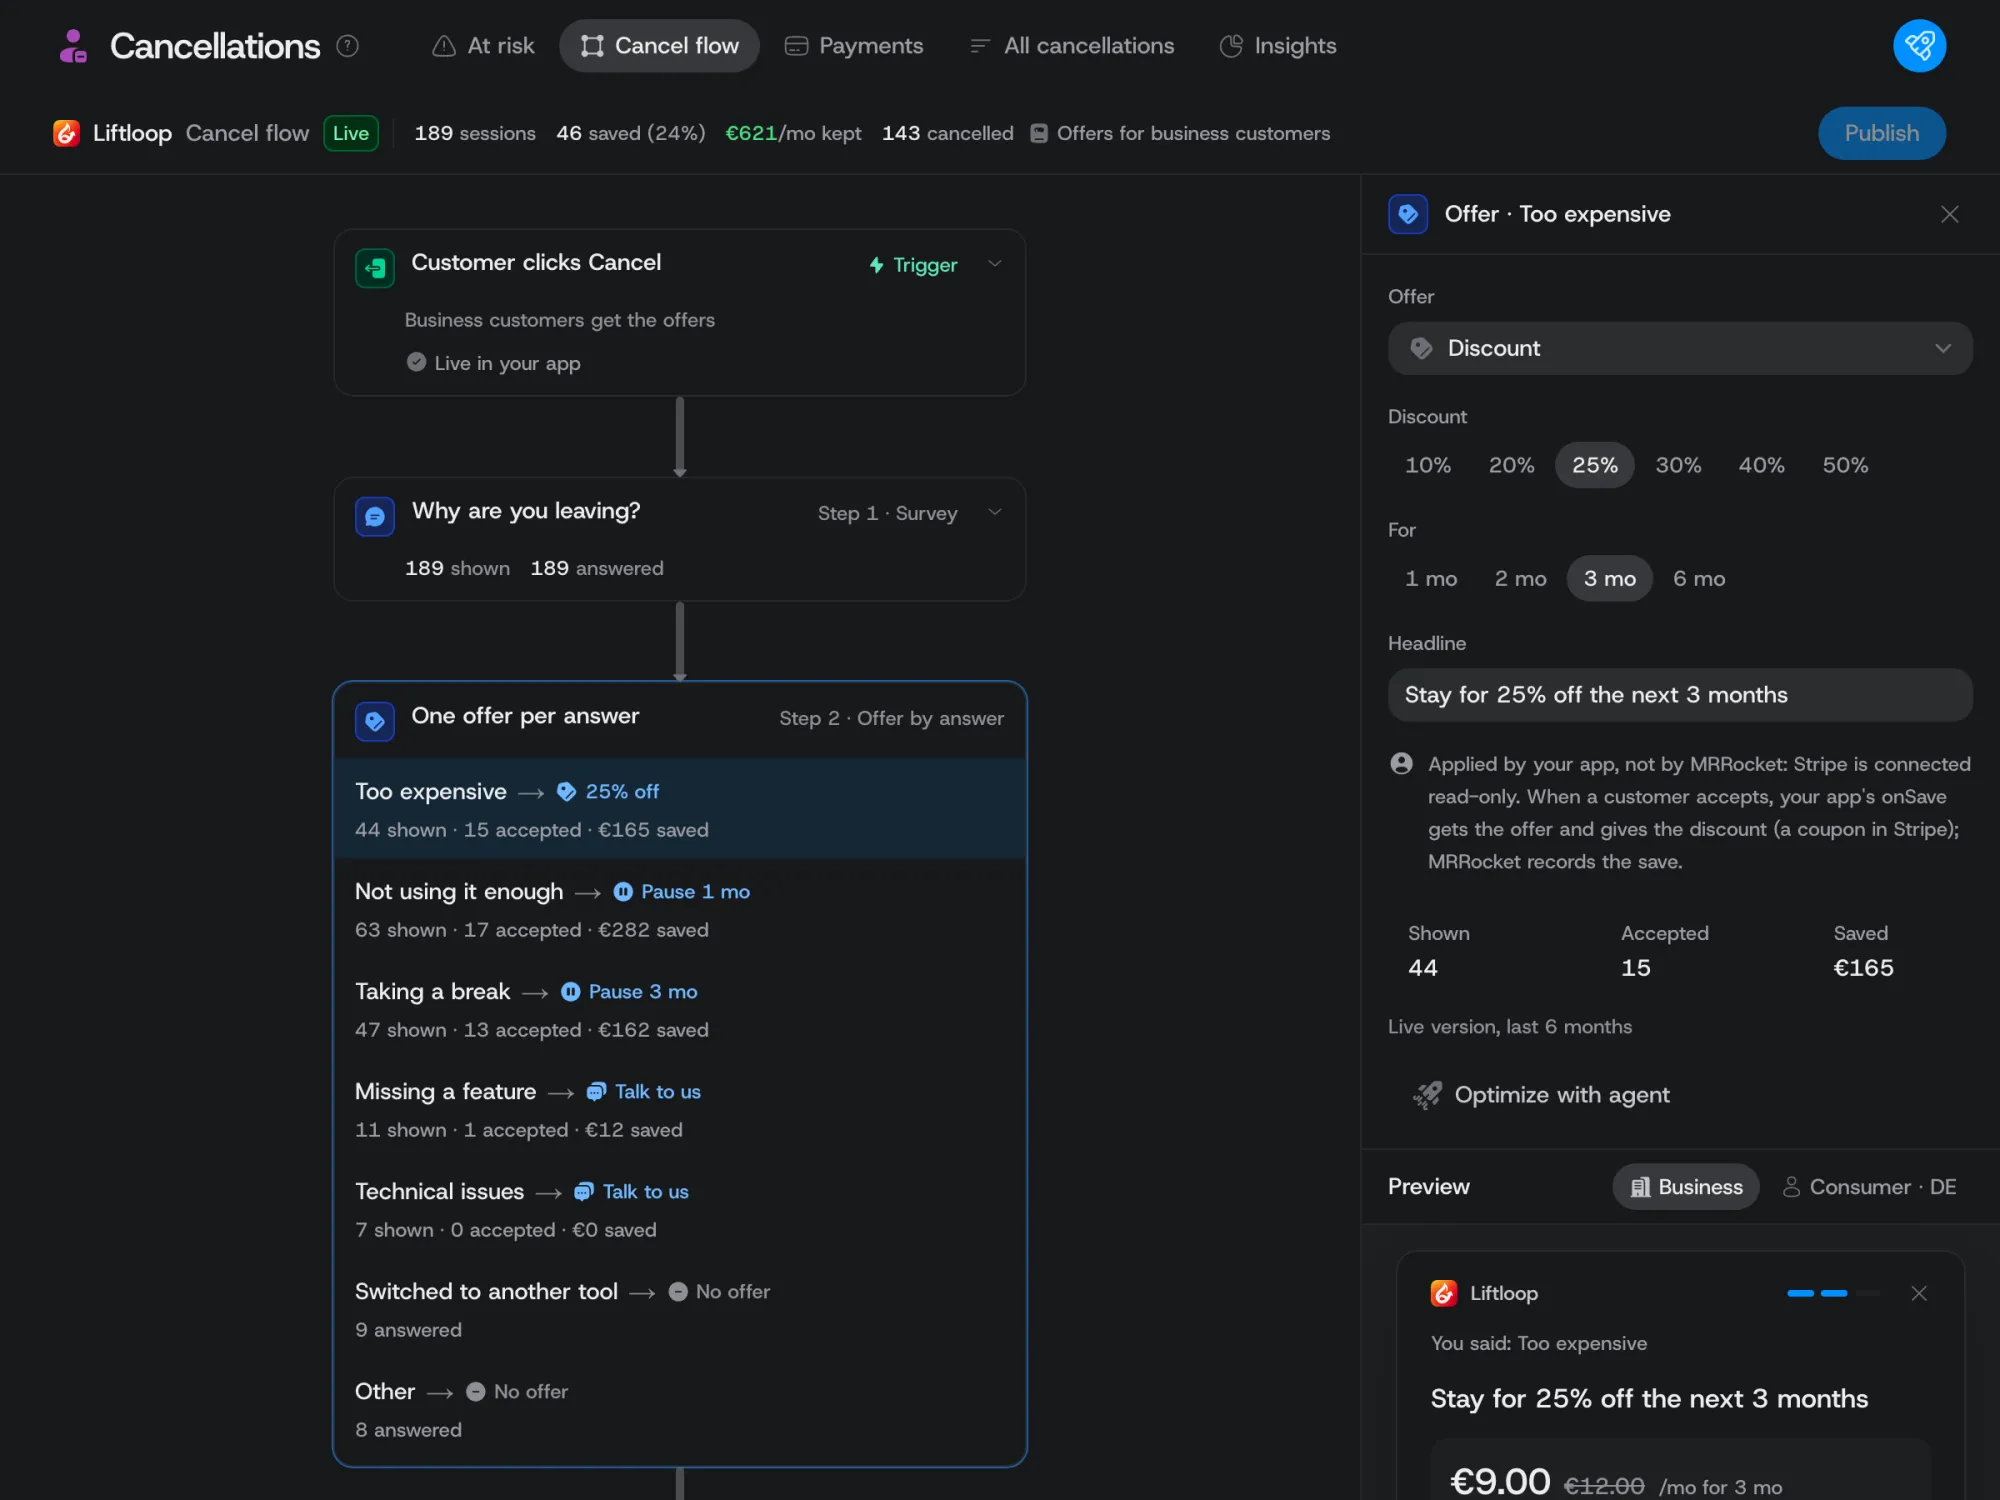Click the rocket icon next to Optimize with agent
This screenshot has height=1500, width=2000.
pyautogui.click(x=1427, y=1095)
